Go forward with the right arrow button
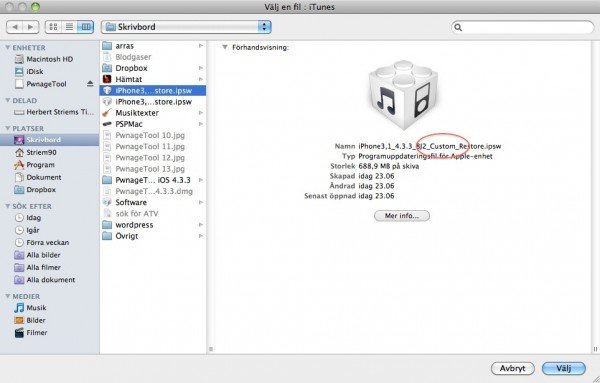The height and width of the screenshot is (383, 600). (x=31, y=27)
